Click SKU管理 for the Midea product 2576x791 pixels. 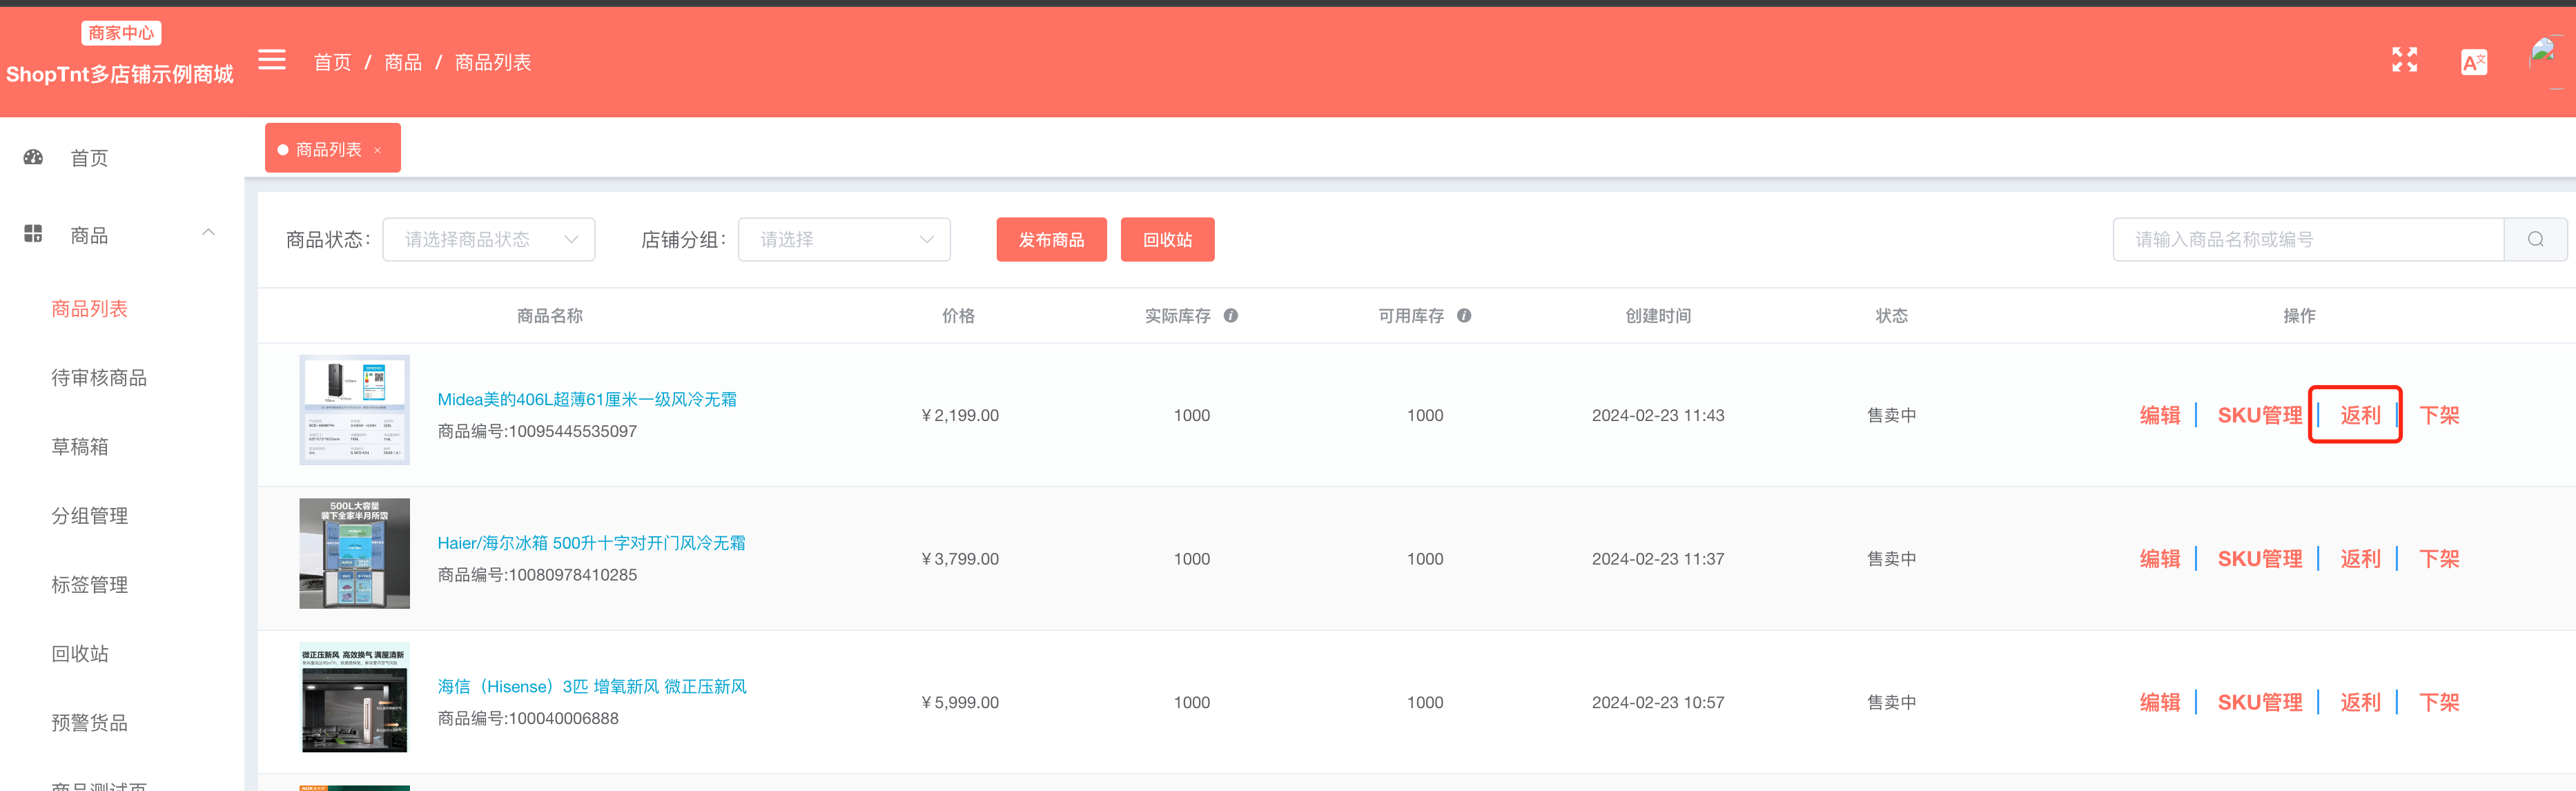pyautogui.click(x=2259, y=415)
